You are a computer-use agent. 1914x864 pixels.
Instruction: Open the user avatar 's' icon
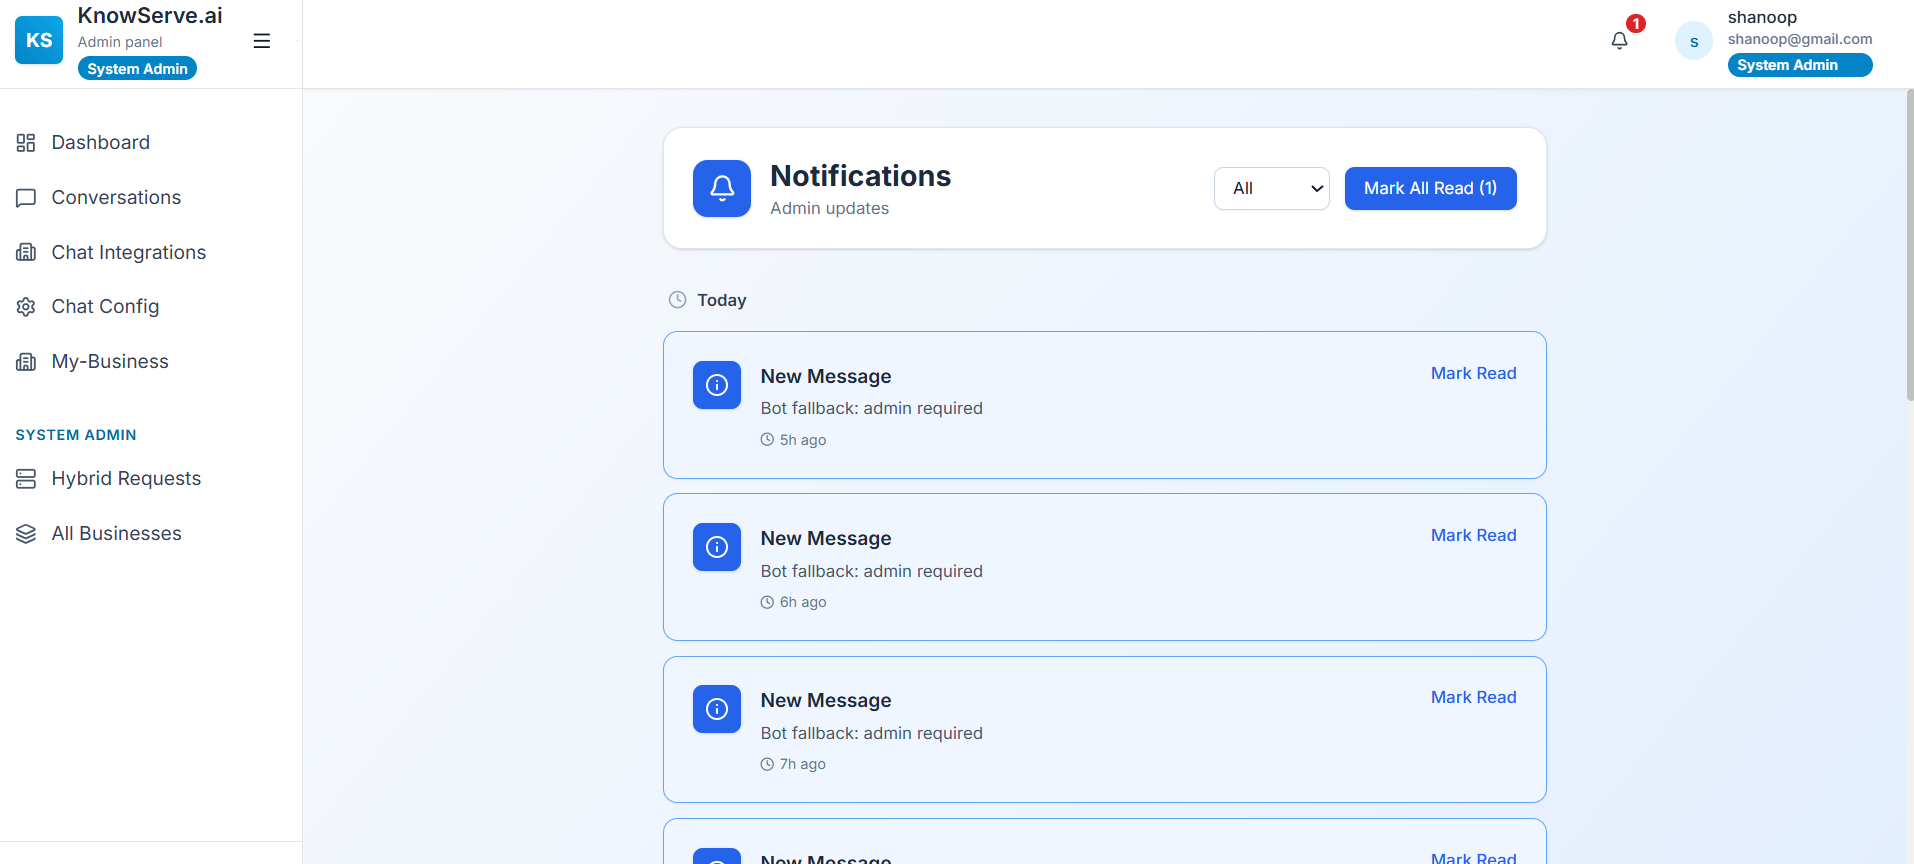[x=1693, y=42]
